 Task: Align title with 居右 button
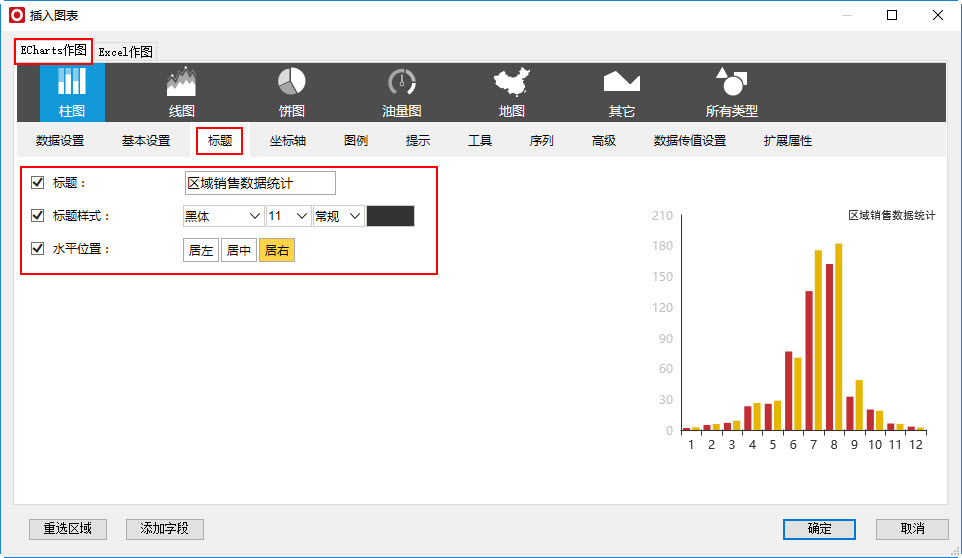point(277,250)
